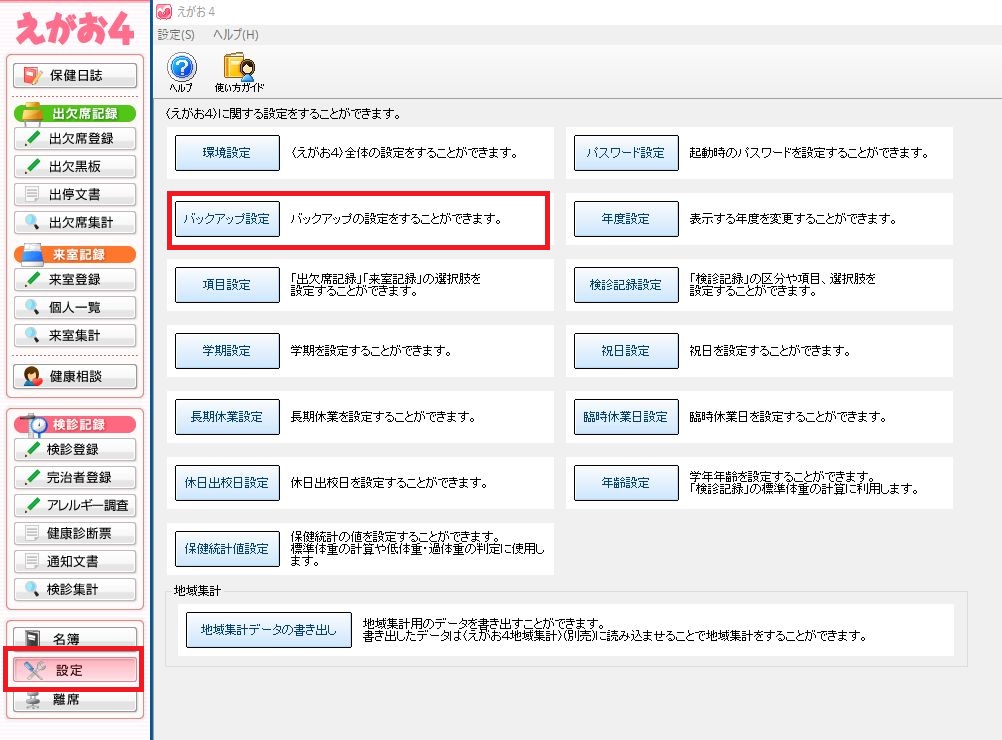This screenshot has width=1002, height=740.
Task: Click text 長期休業を設定することができます。
Action: pyautogui.click(x=383, y=417)
